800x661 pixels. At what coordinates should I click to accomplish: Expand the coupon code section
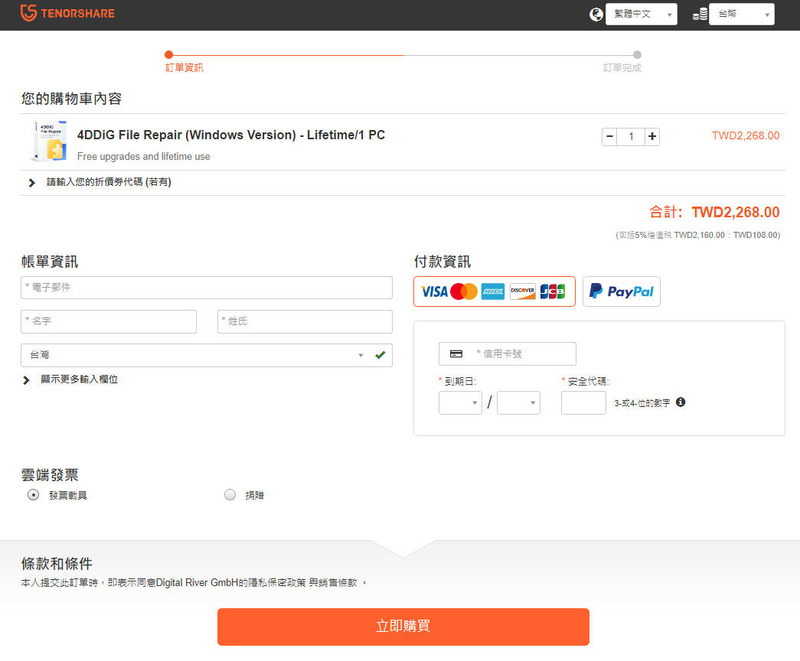101,182
